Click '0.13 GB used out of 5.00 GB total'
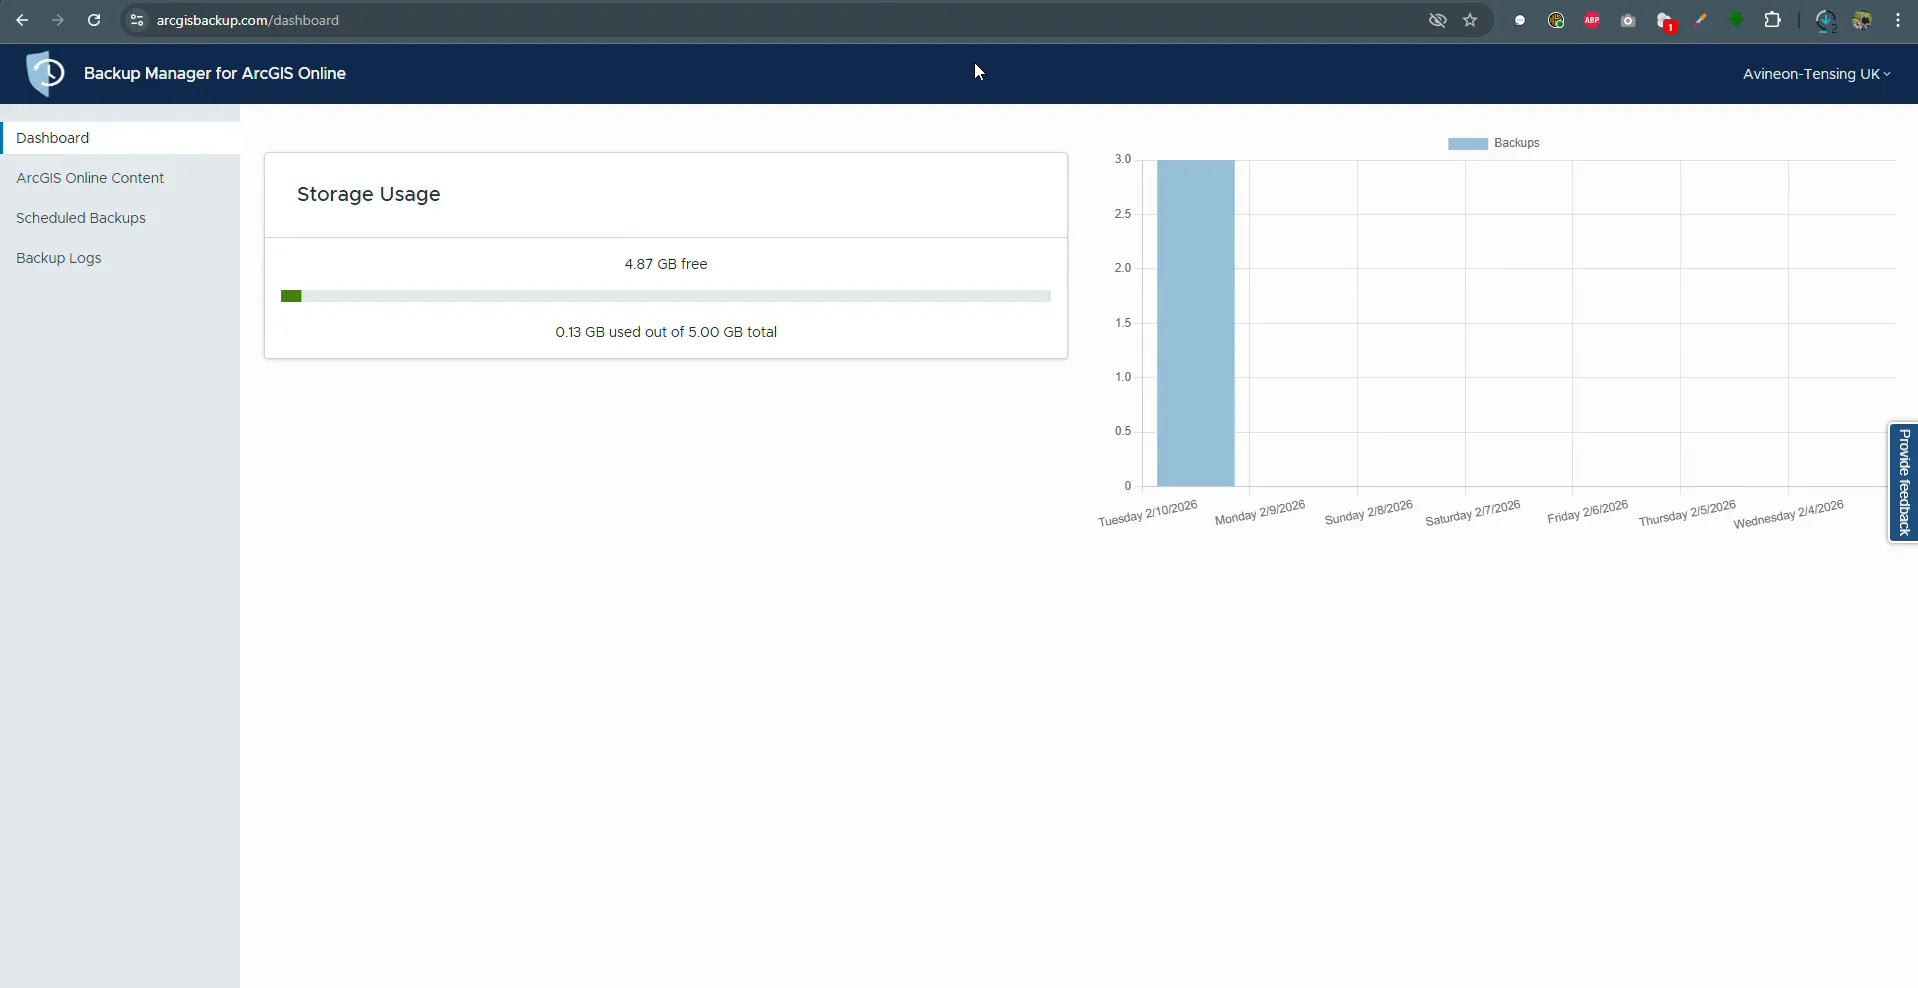 click(x=666, y=332)
